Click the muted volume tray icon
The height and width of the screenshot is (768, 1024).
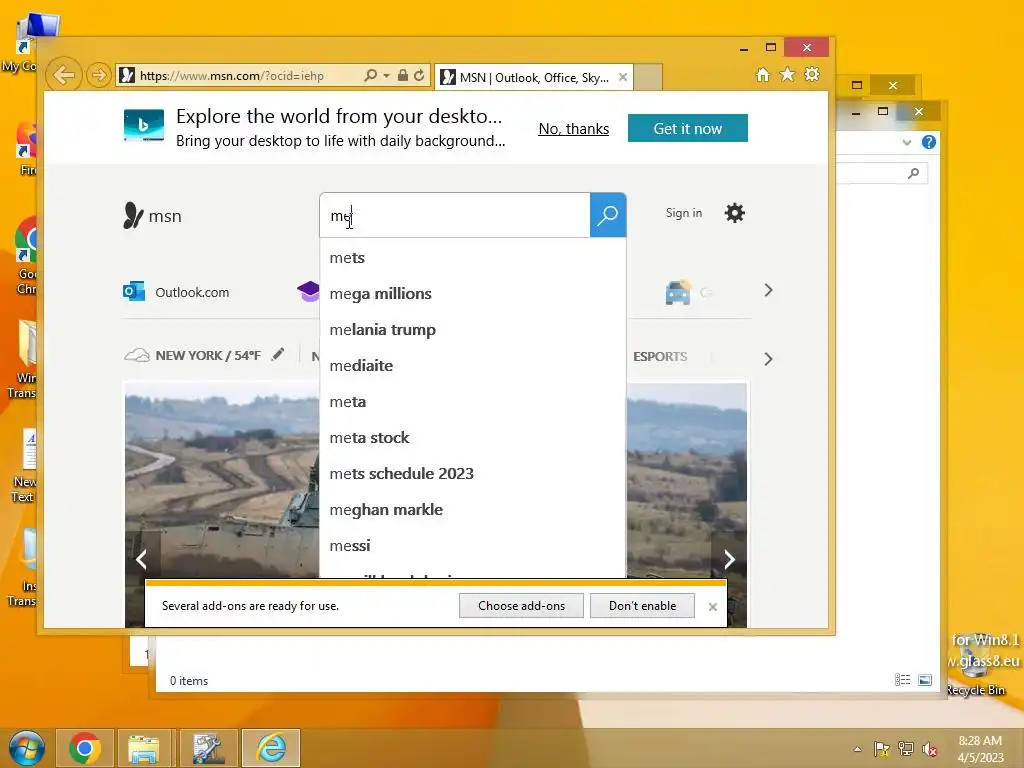tap(929, 749)
